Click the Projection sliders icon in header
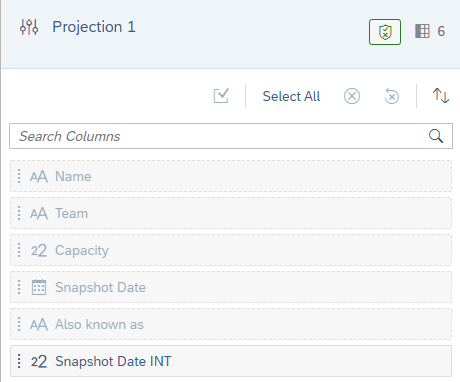This screenshot has width=460, height=382. [x=29, y=27]
